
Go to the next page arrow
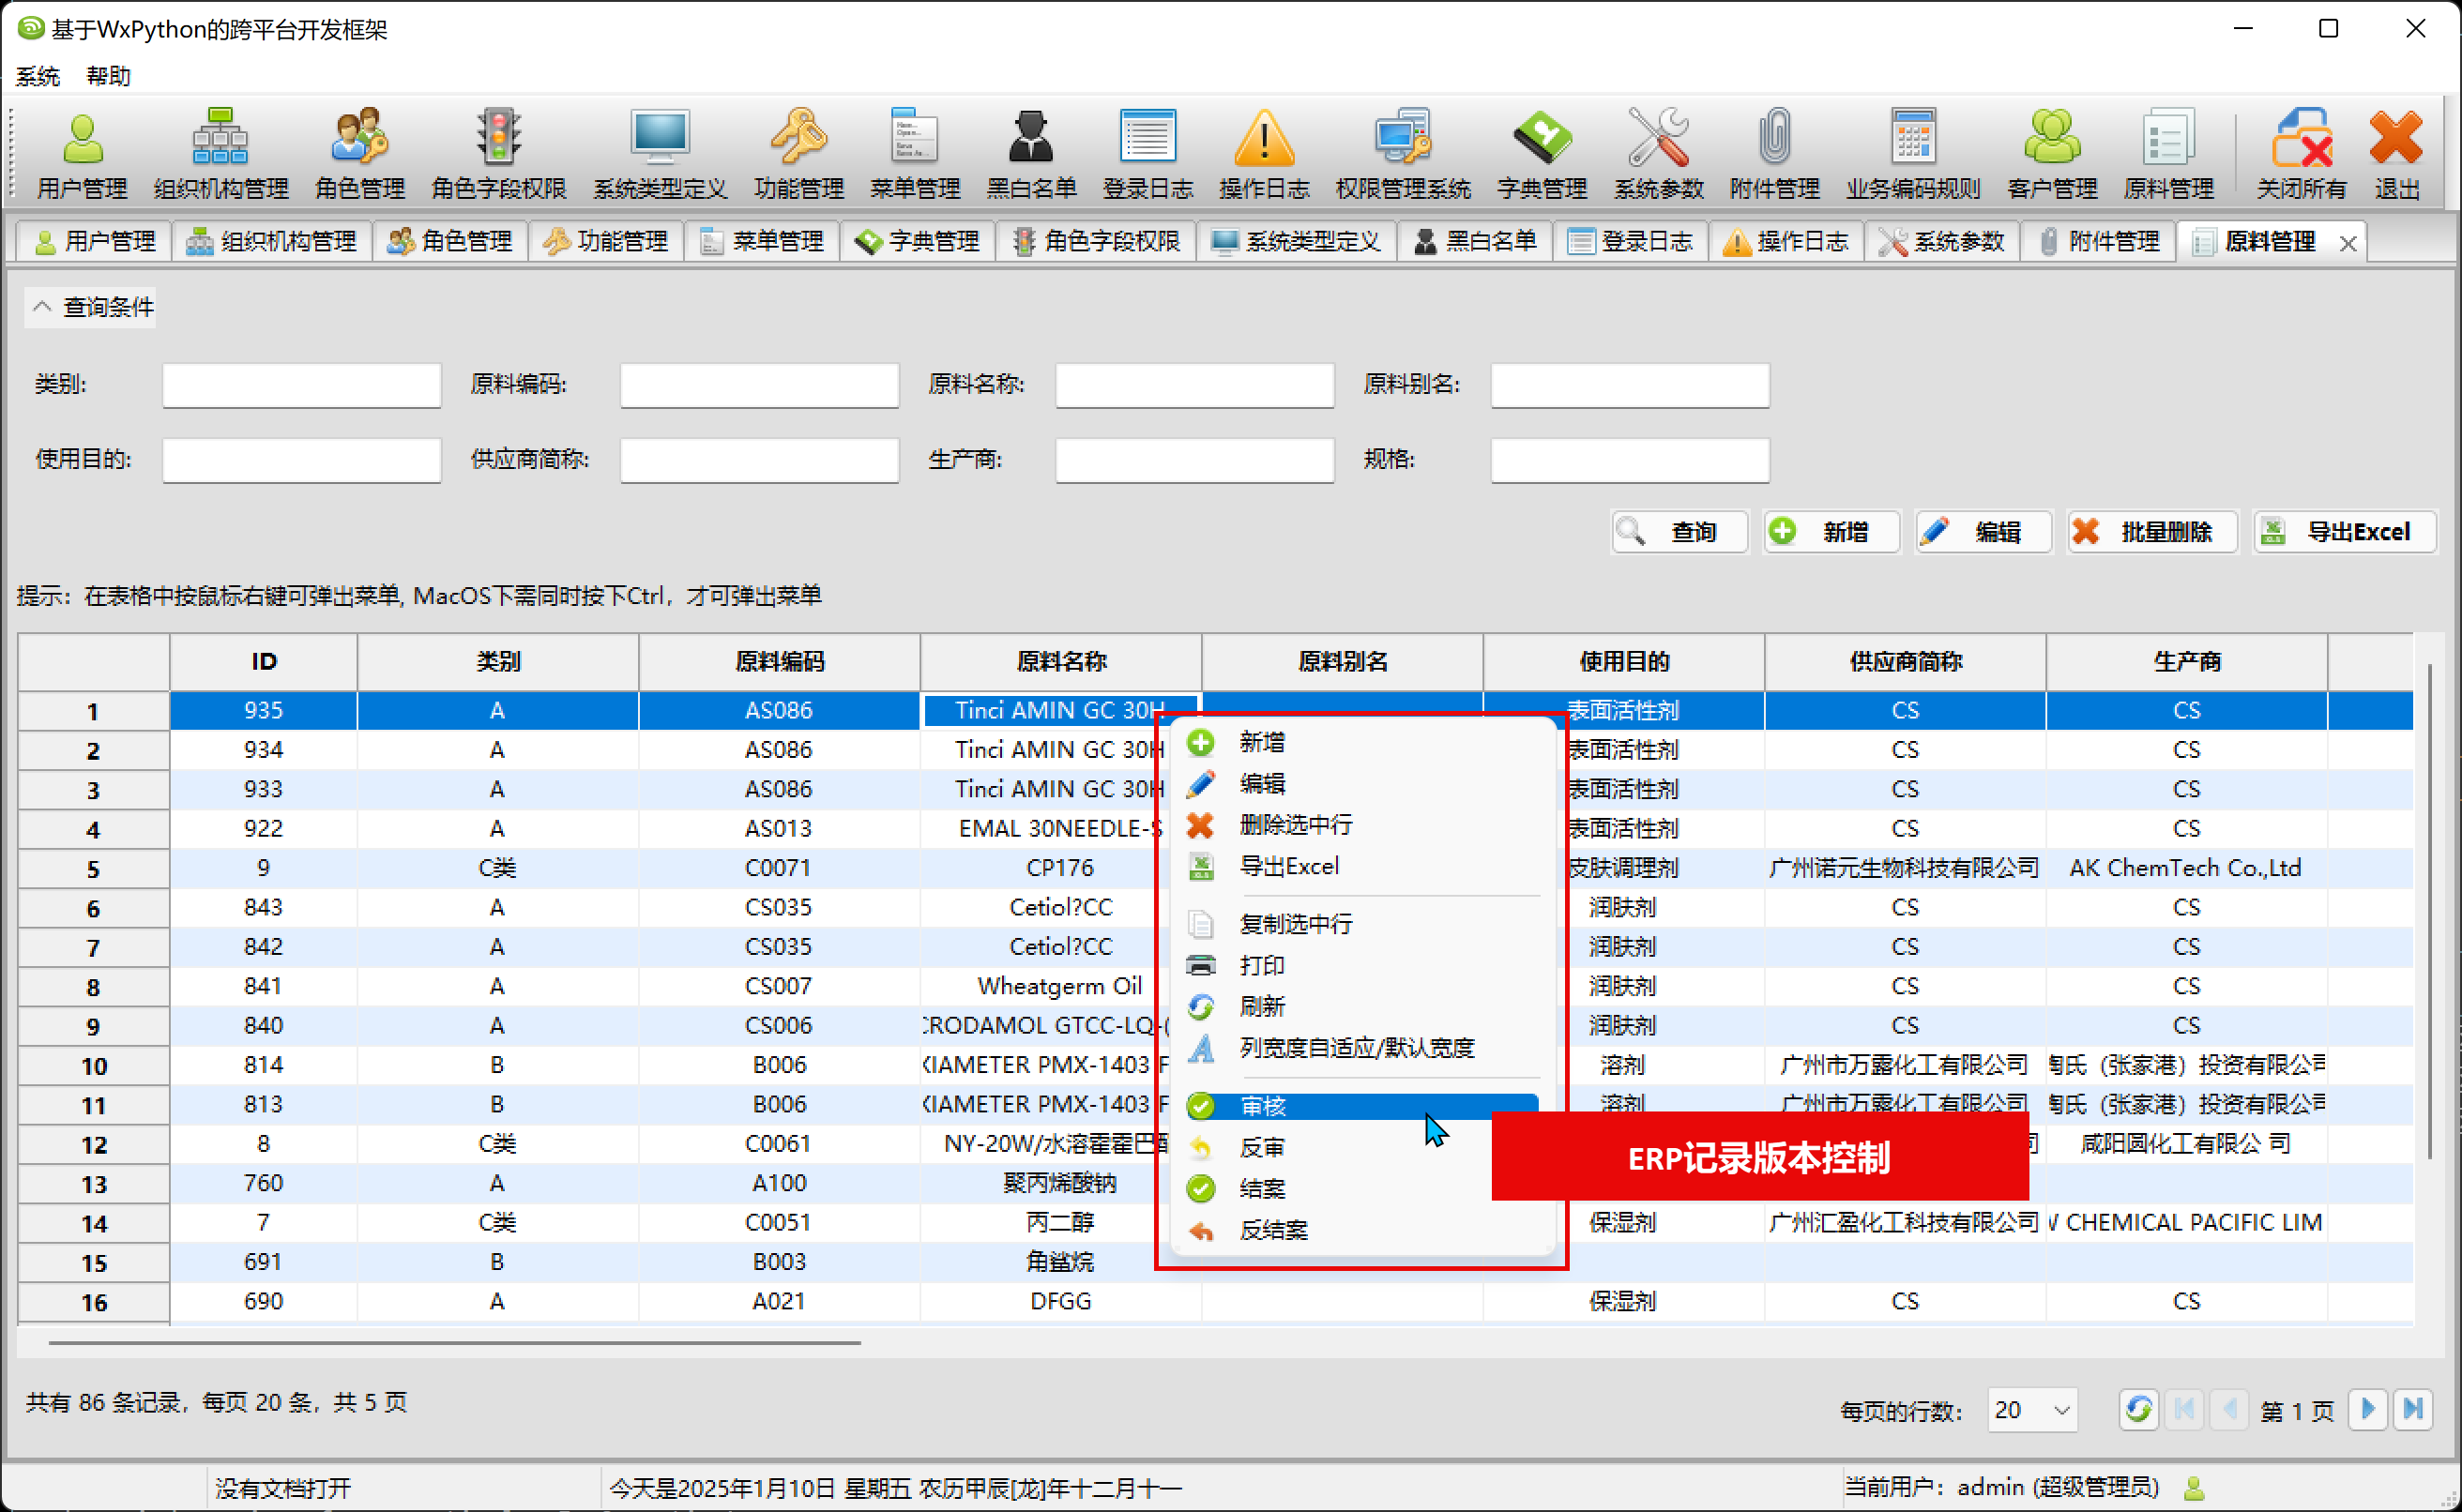coord(2367,1410)
